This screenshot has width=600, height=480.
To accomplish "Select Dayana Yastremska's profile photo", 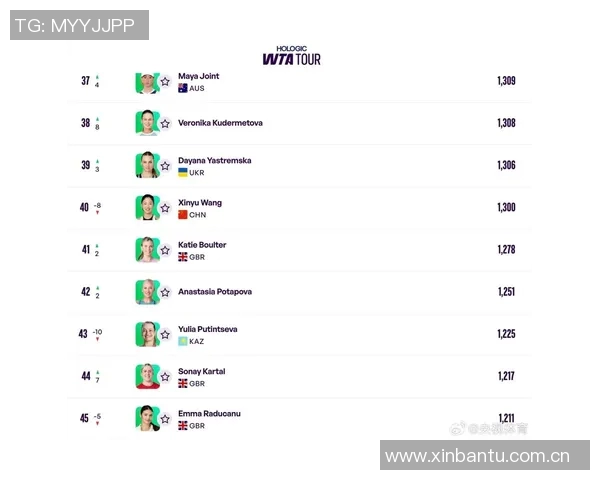I will [x=147, y=165].
